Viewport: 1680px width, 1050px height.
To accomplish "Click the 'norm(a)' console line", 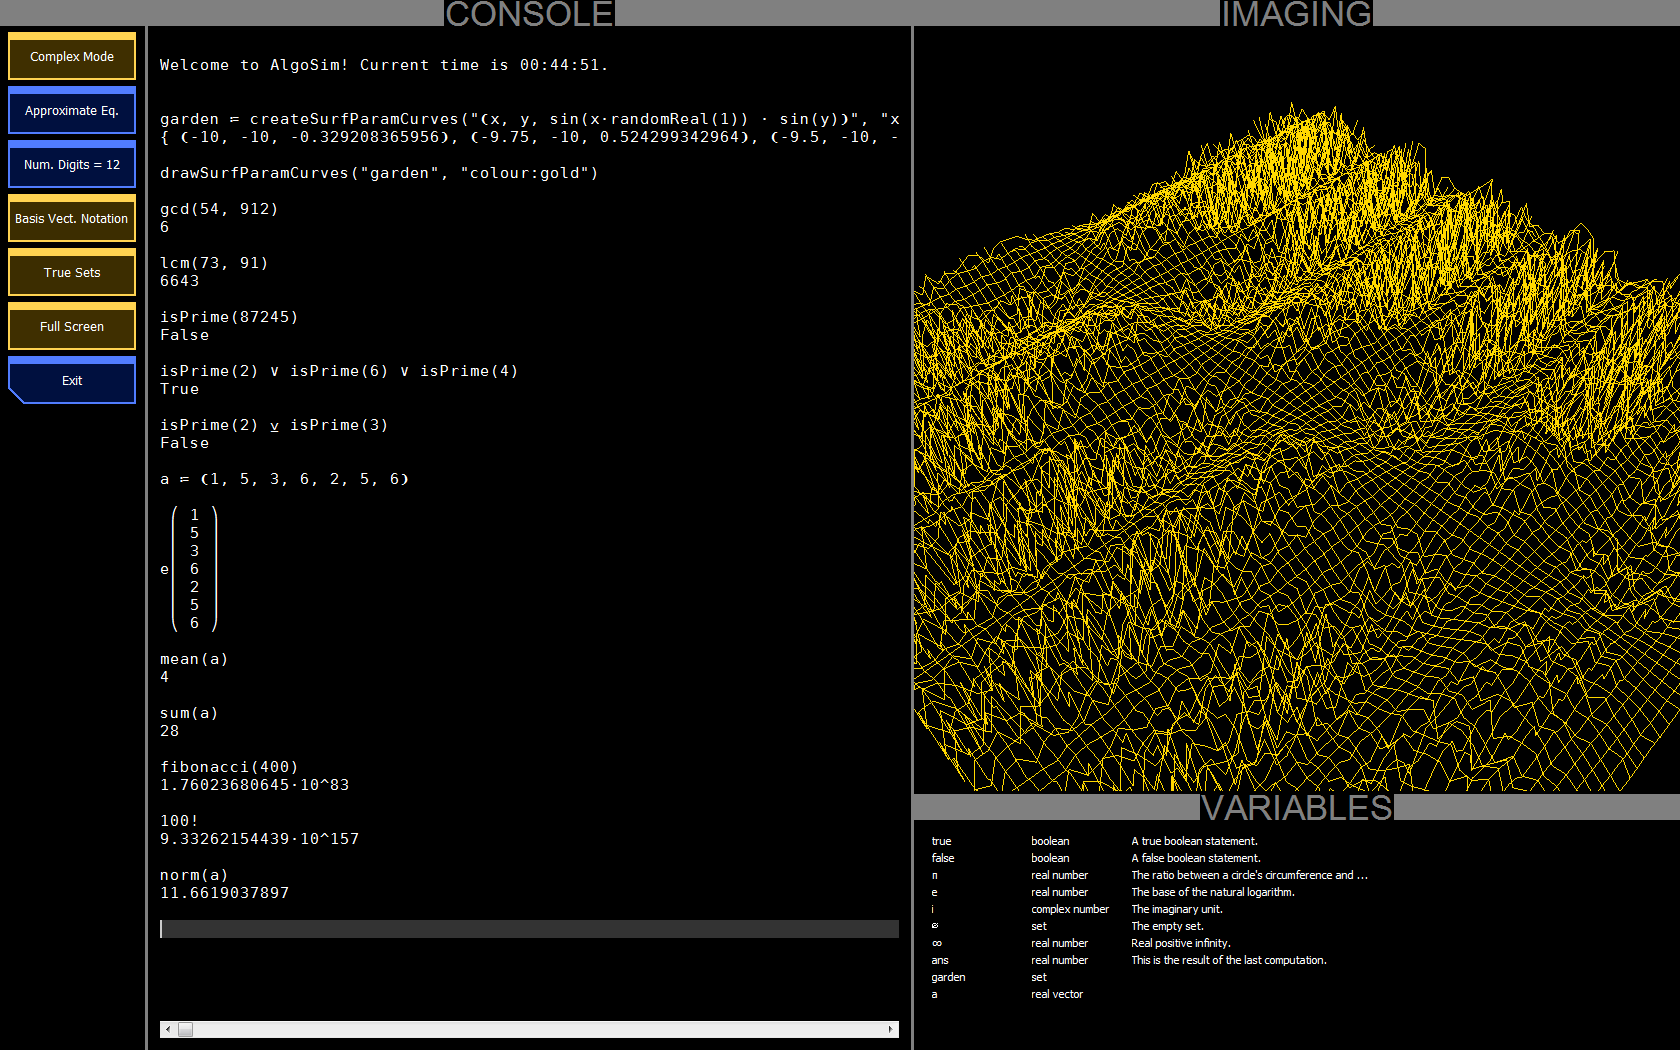I will (194, 875).
